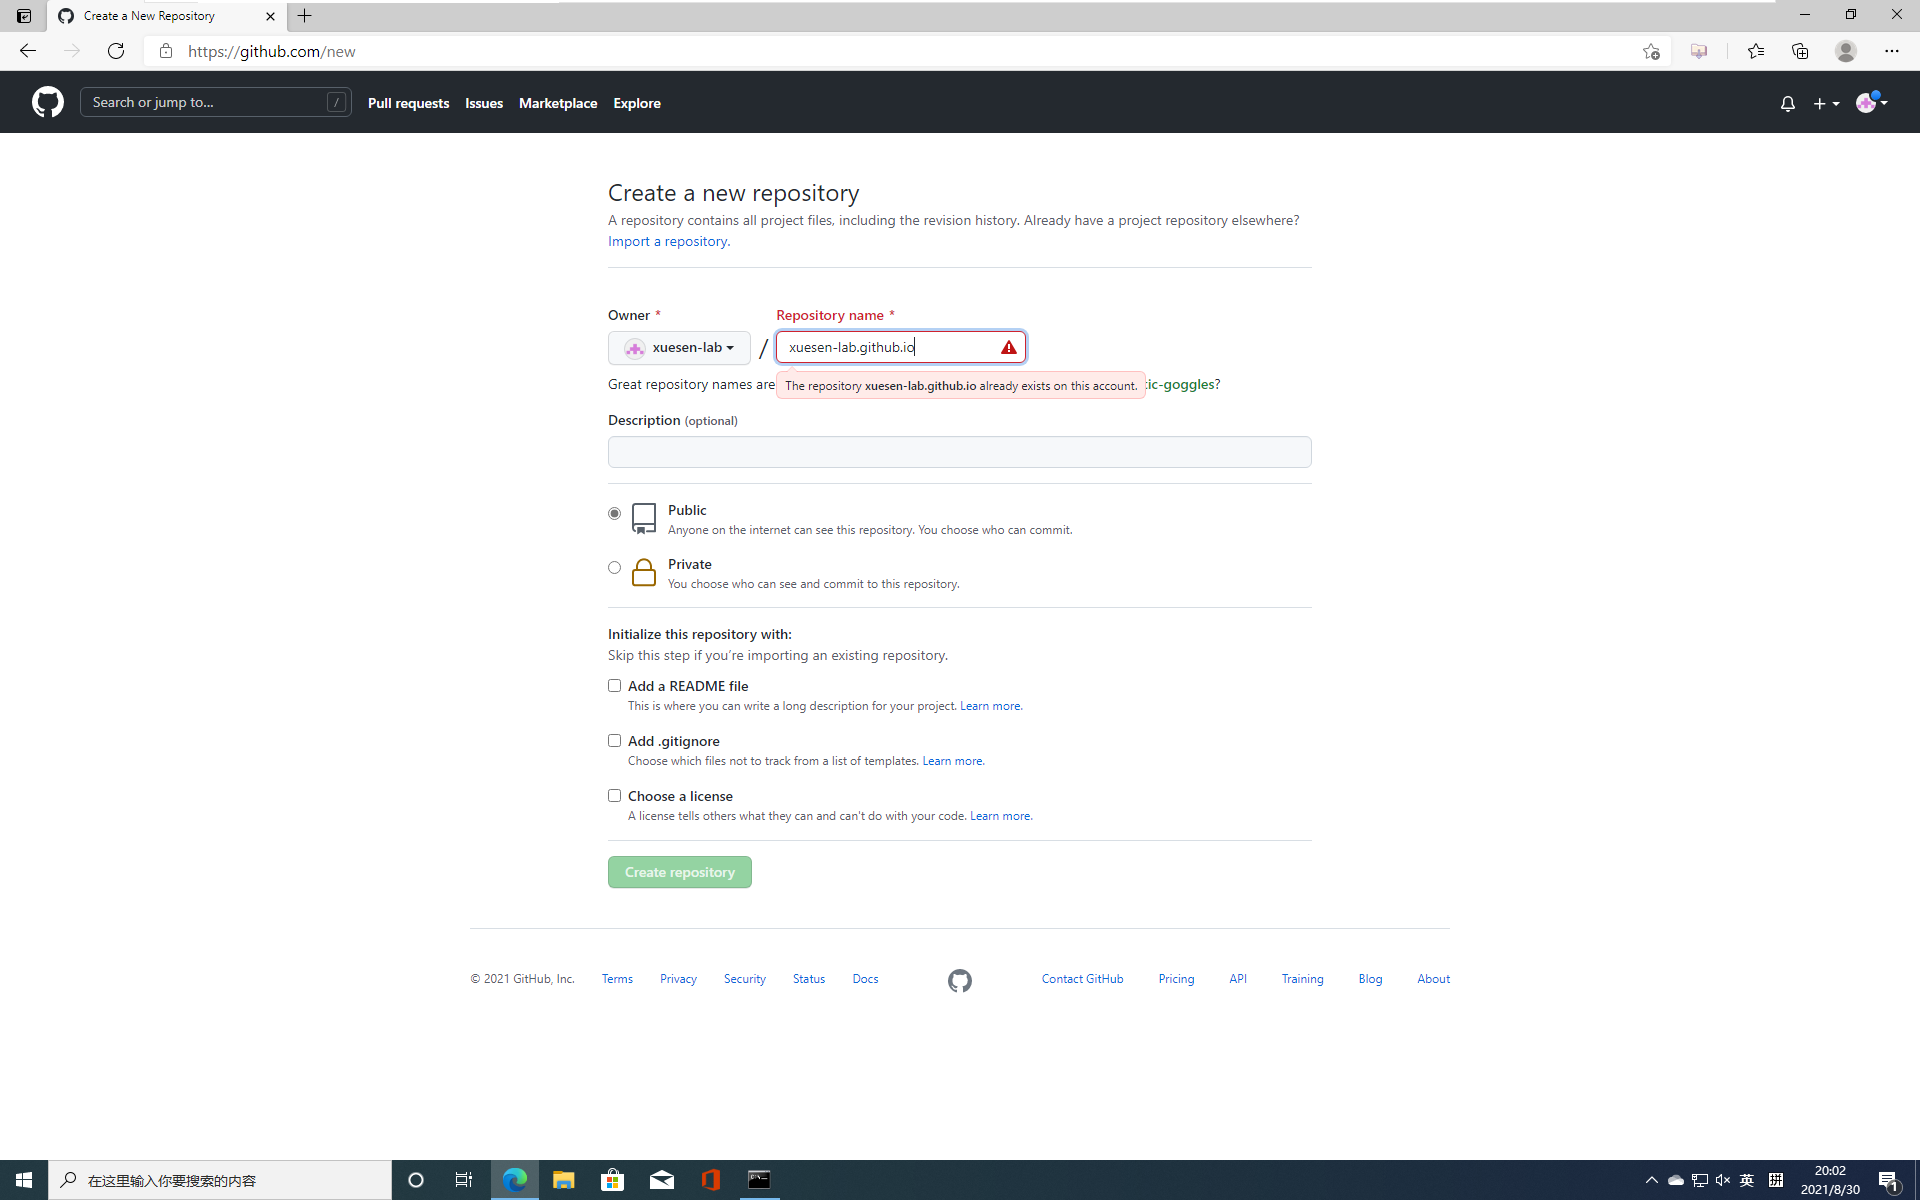Open Docs footer link

coord(865,979)
